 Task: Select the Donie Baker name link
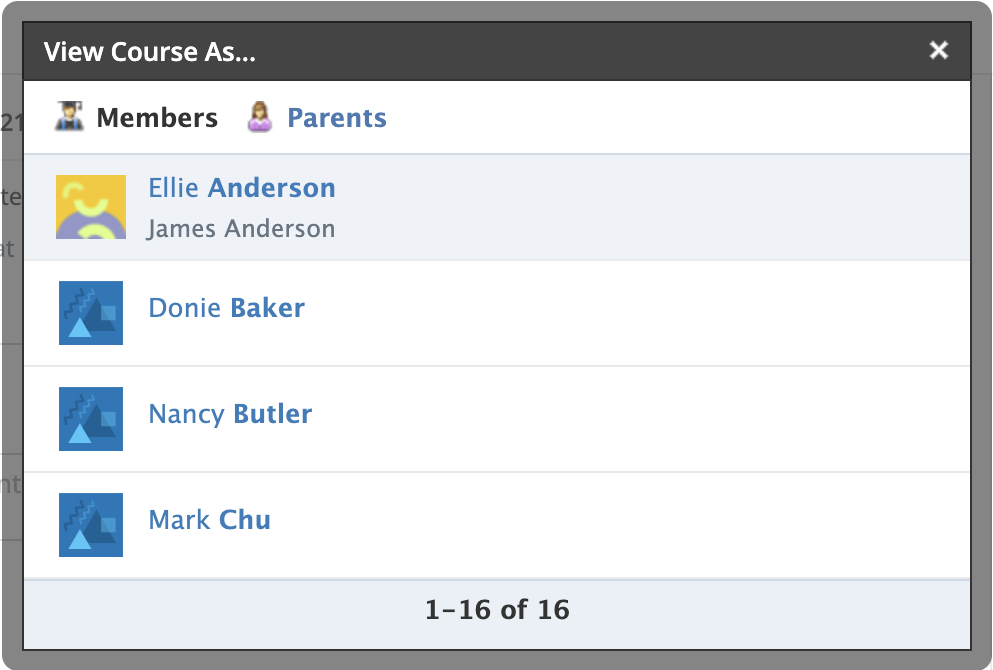pyautogui.click(x=226, y=308)
